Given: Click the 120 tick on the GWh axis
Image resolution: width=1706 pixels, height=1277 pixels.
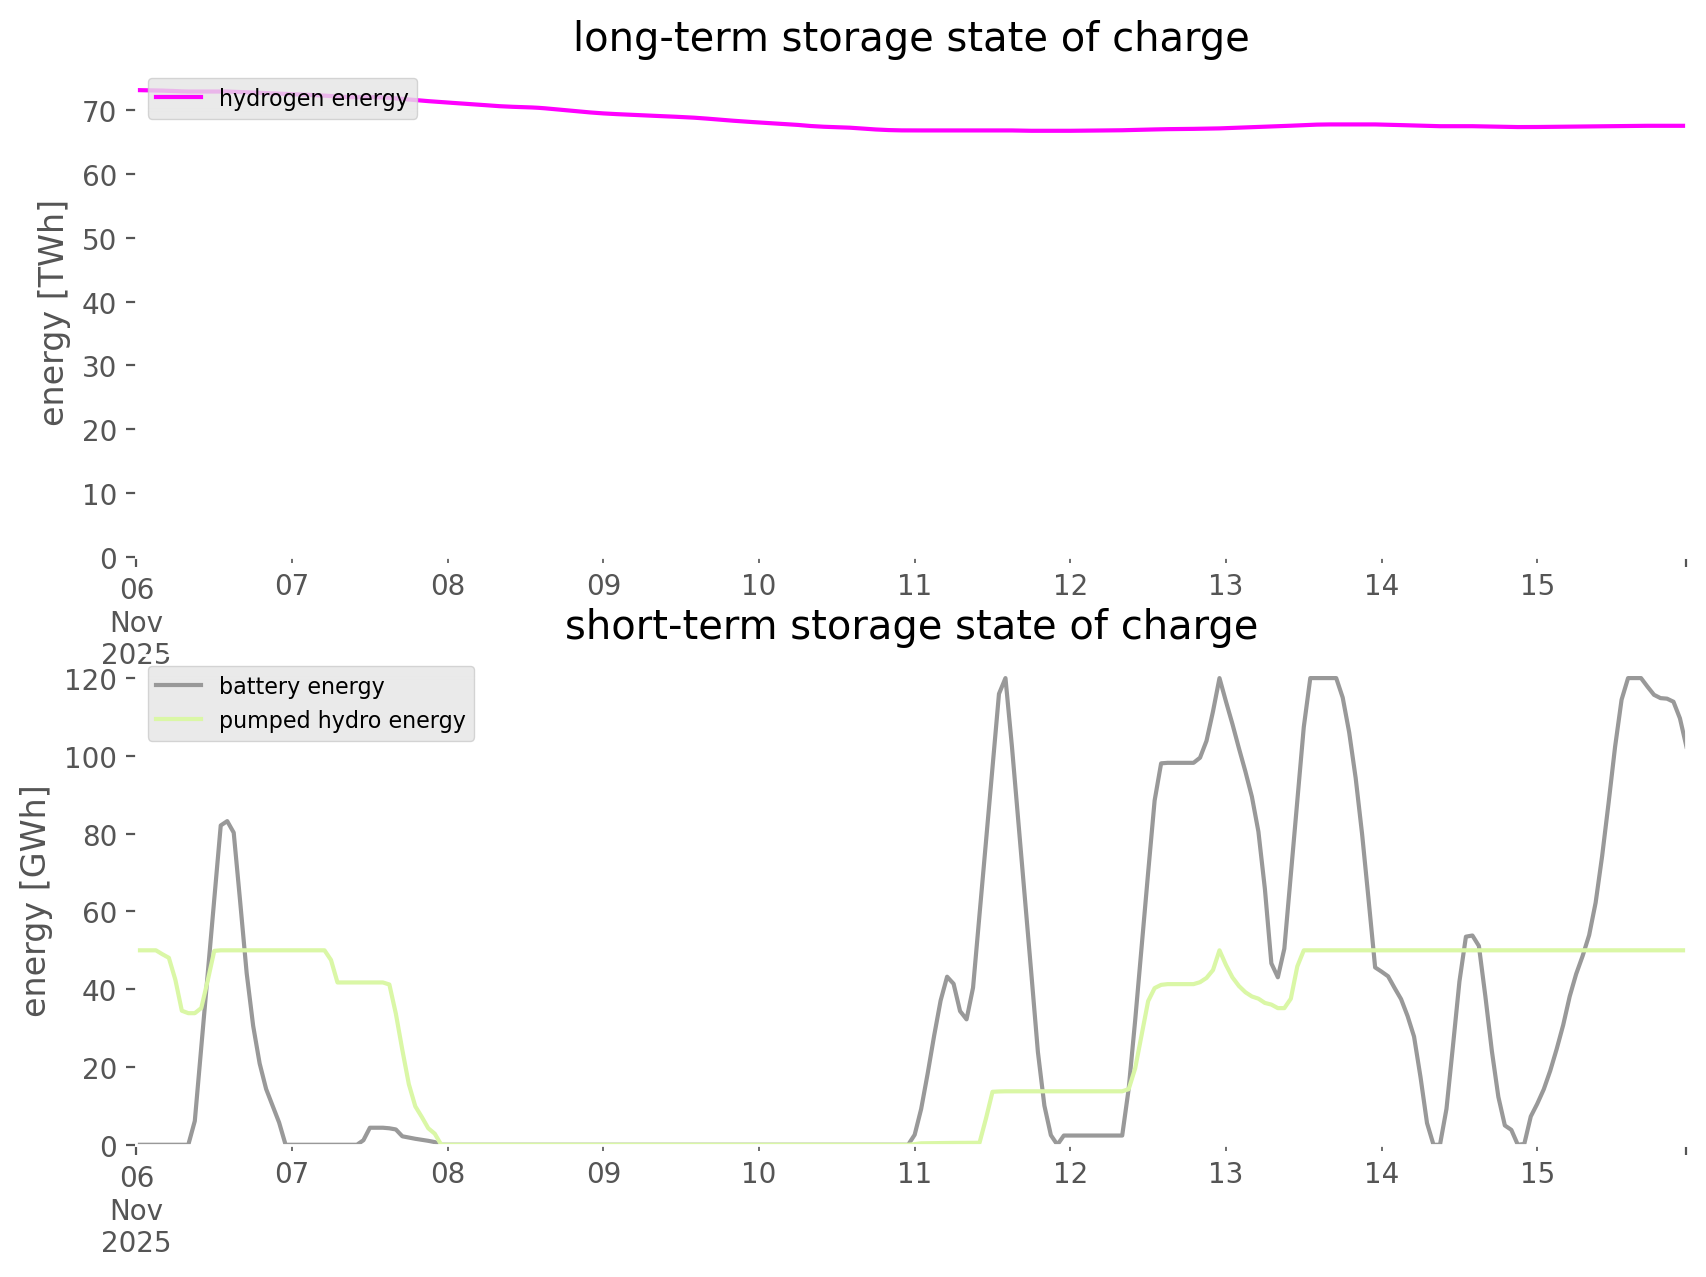Looking at the screenshot, I should coord(91,680).
